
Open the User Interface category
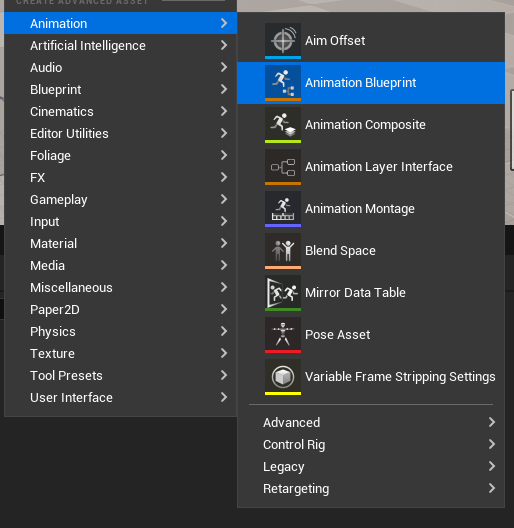[x=121, y=397]
